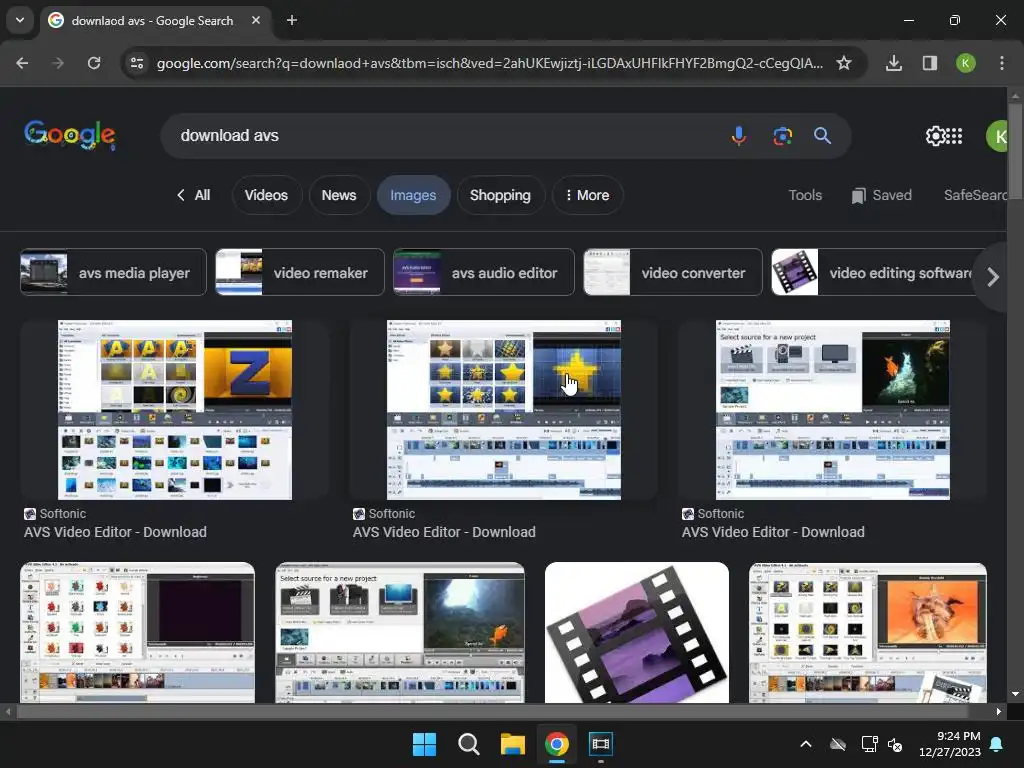Image resolution: width=1024 pixels, height=768 pixels.
Task: Open Chrome downloads
Action: click(x=893, y=63)
